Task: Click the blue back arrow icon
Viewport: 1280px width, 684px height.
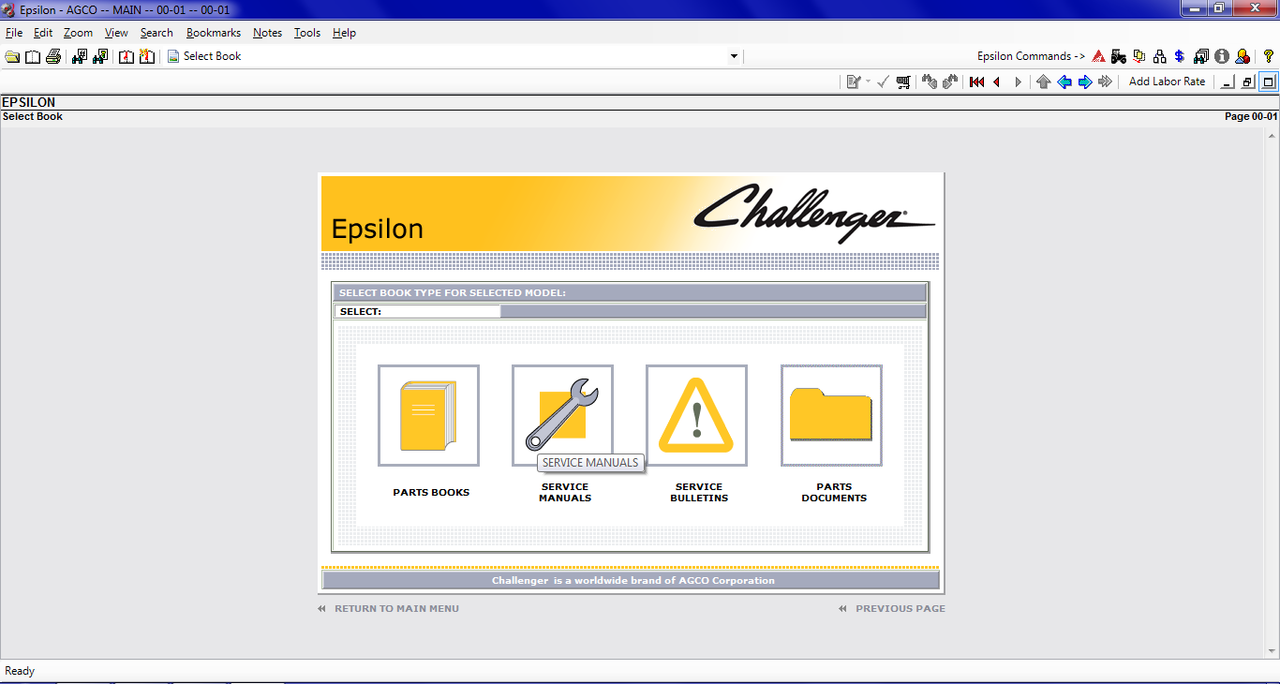Action: [1064, 82]
